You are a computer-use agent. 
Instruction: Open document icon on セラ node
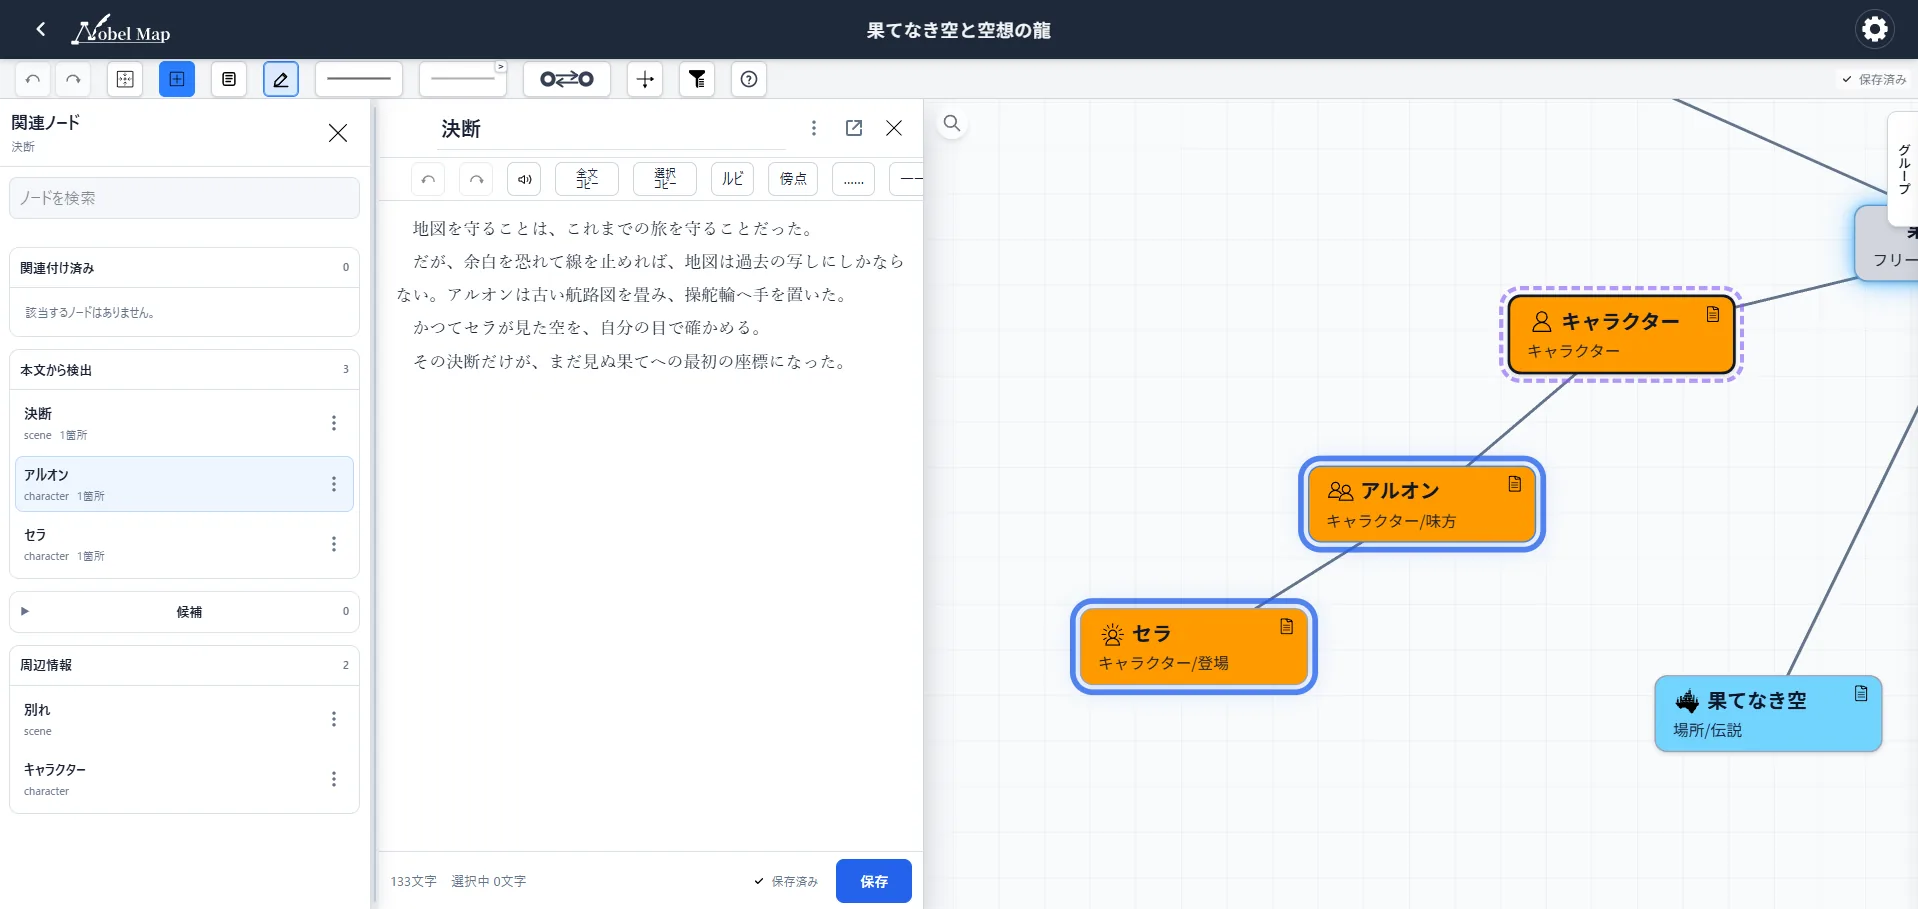[1287, 626]
